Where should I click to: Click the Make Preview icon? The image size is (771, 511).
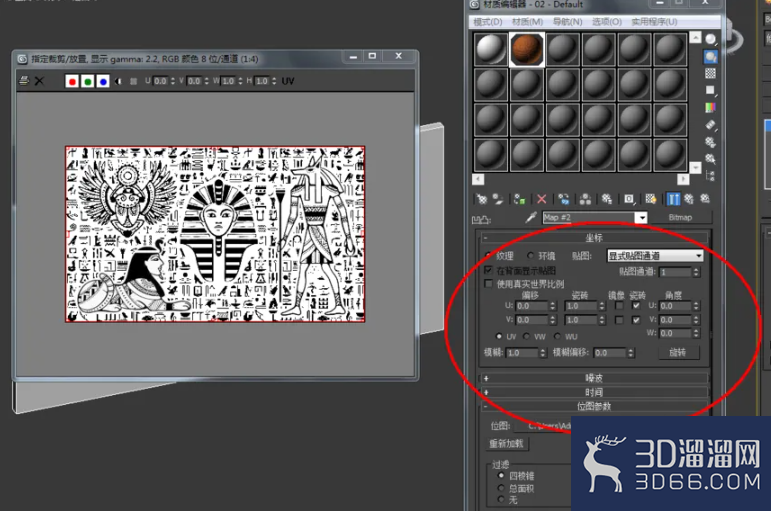(711, 125)
